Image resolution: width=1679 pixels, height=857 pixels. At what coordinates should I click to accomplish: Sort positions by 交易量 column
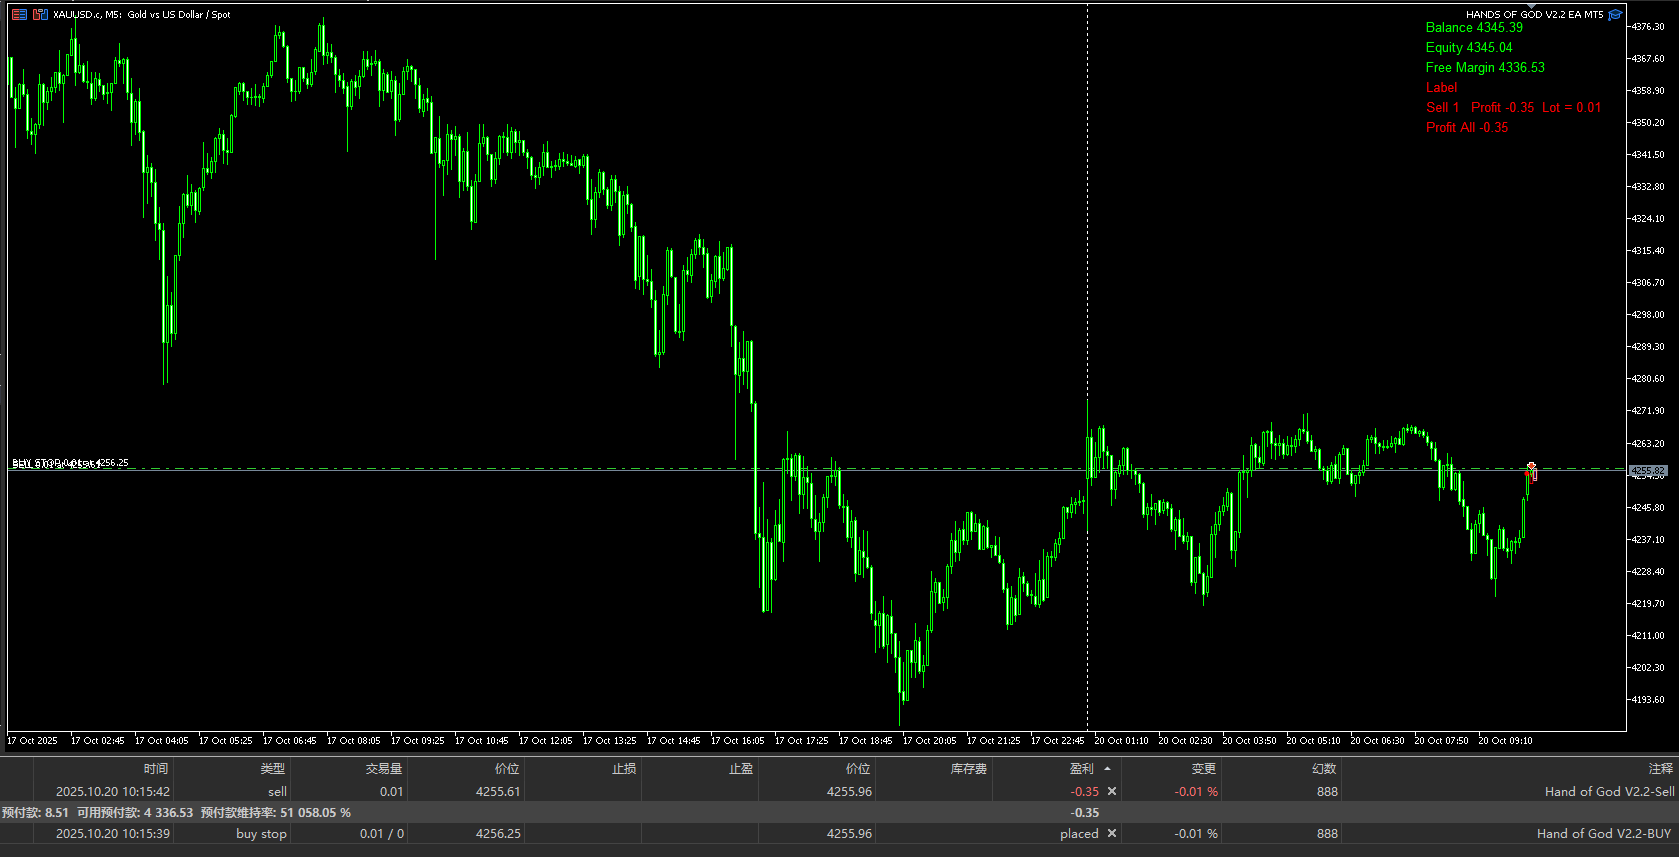pyautogui.click(x=383, y=769)
